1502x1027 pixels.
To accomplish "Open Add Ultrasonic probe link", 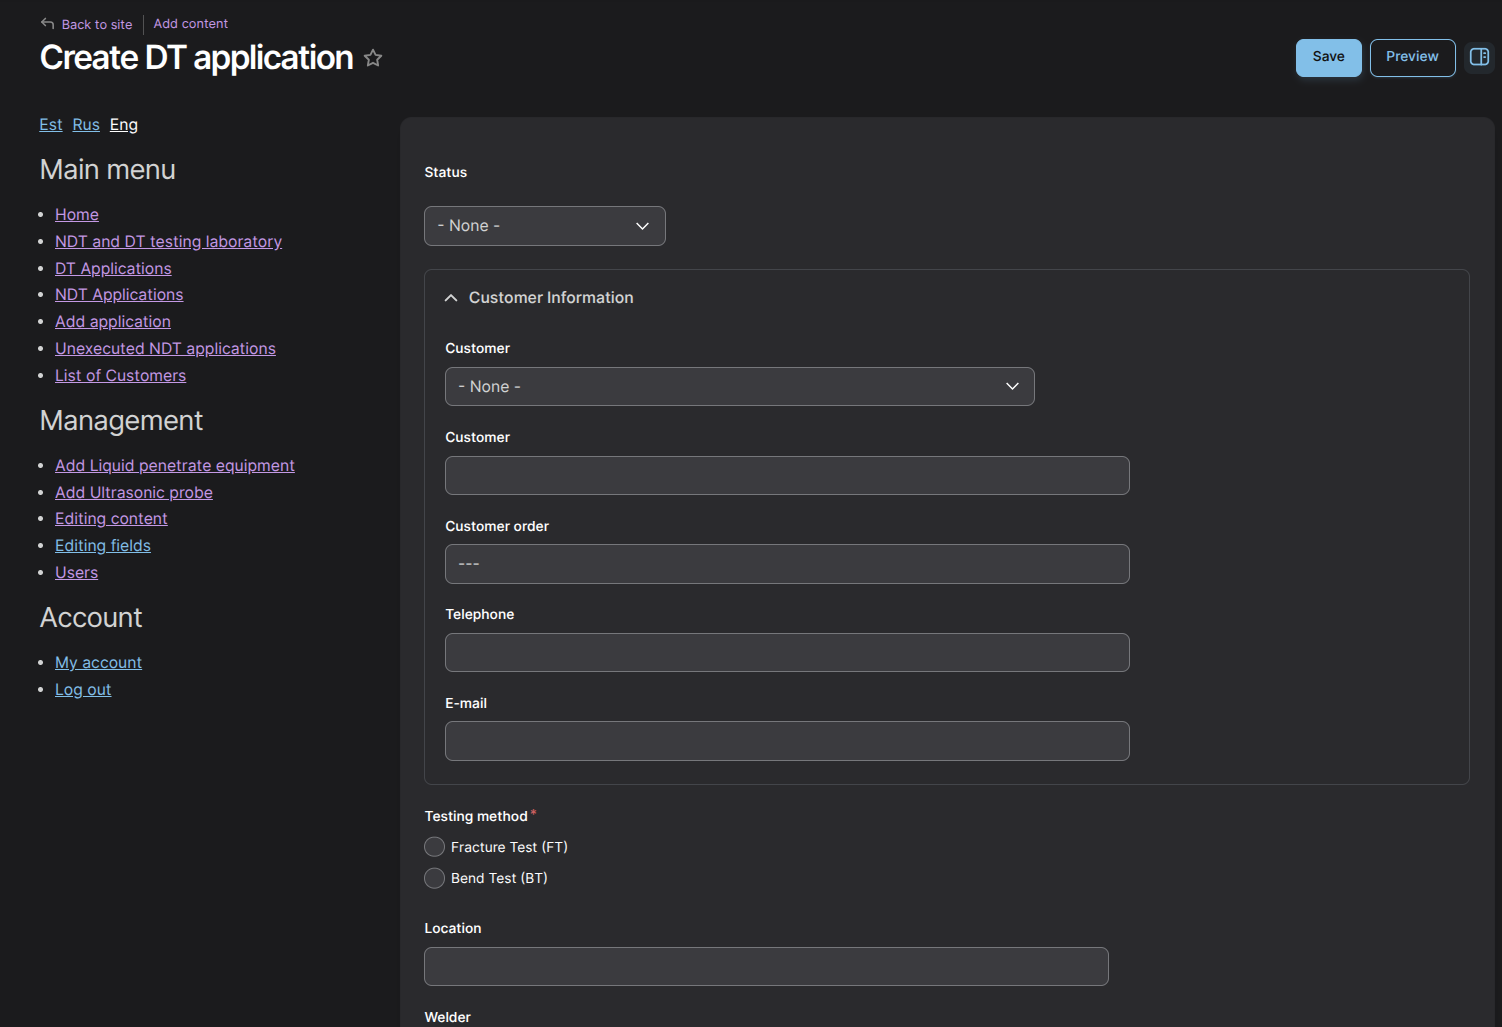I will point(133,492).
